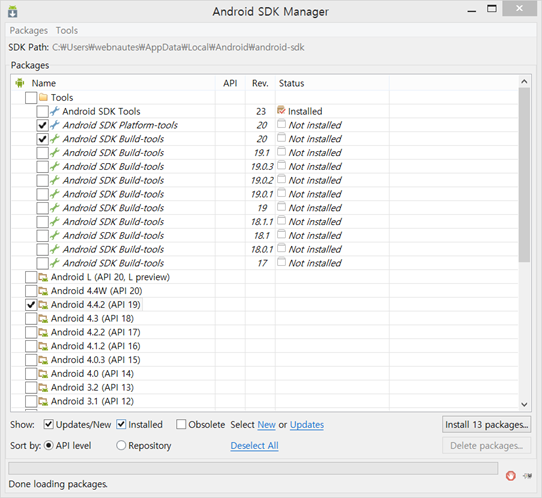
Task: Click the Installed status icon for SDK Tools
Action: tap(281, 110)
